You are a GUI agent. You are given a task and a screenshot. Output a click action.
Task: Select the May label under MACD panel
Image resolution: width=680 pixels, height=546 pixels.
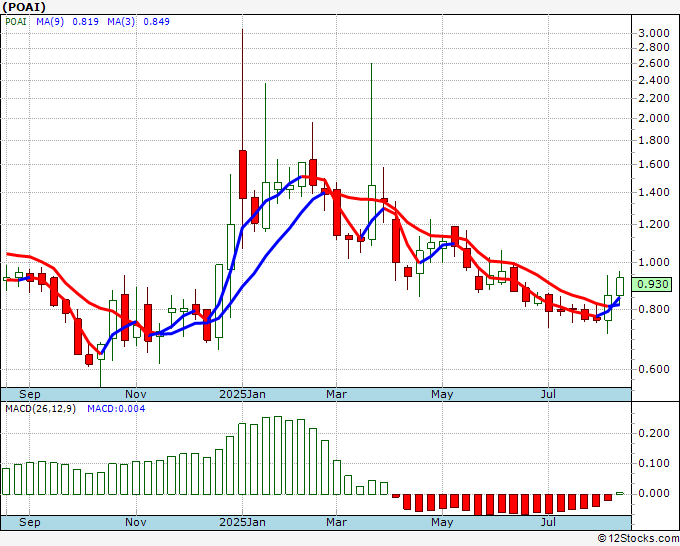(441, 522)
